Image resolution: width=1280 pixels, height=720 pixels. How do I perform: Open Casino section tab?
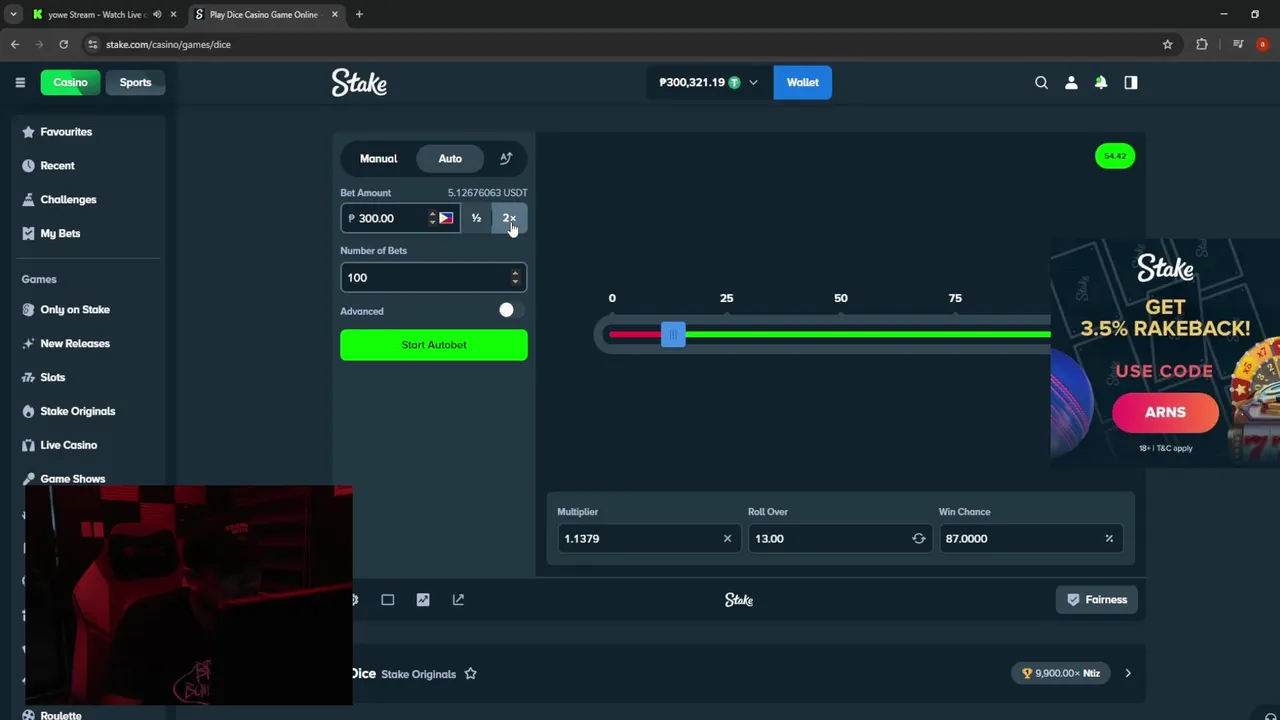70,82
